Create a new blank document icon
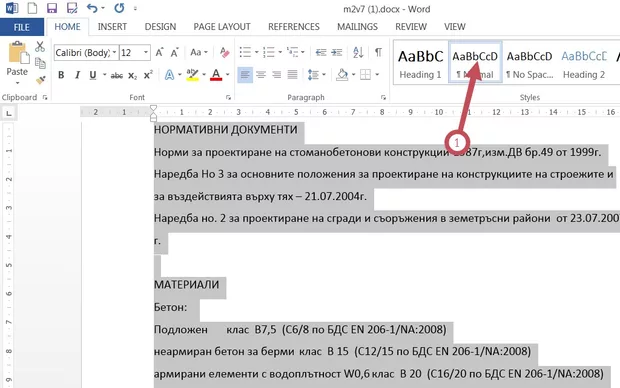 click(32, 8)
